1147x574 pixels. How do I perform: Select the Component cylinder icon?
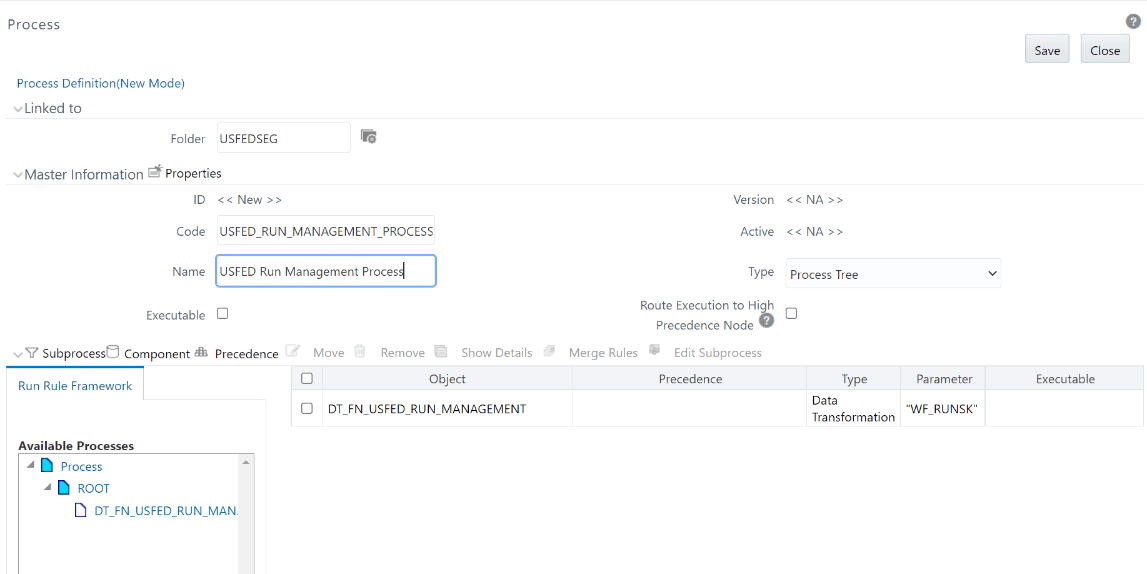tap(113, 352)
